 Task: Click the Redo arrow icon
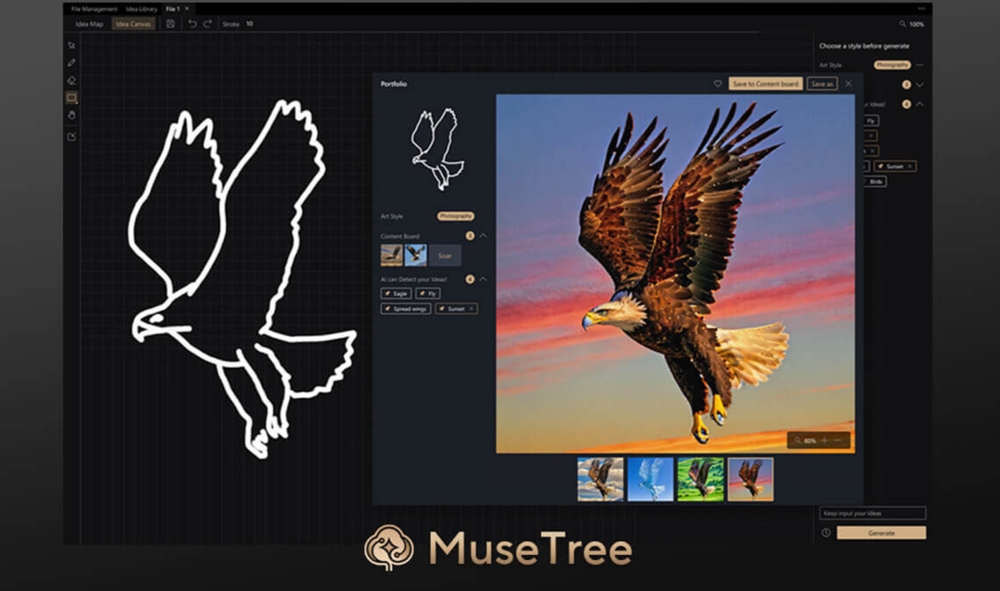[207, 23]
